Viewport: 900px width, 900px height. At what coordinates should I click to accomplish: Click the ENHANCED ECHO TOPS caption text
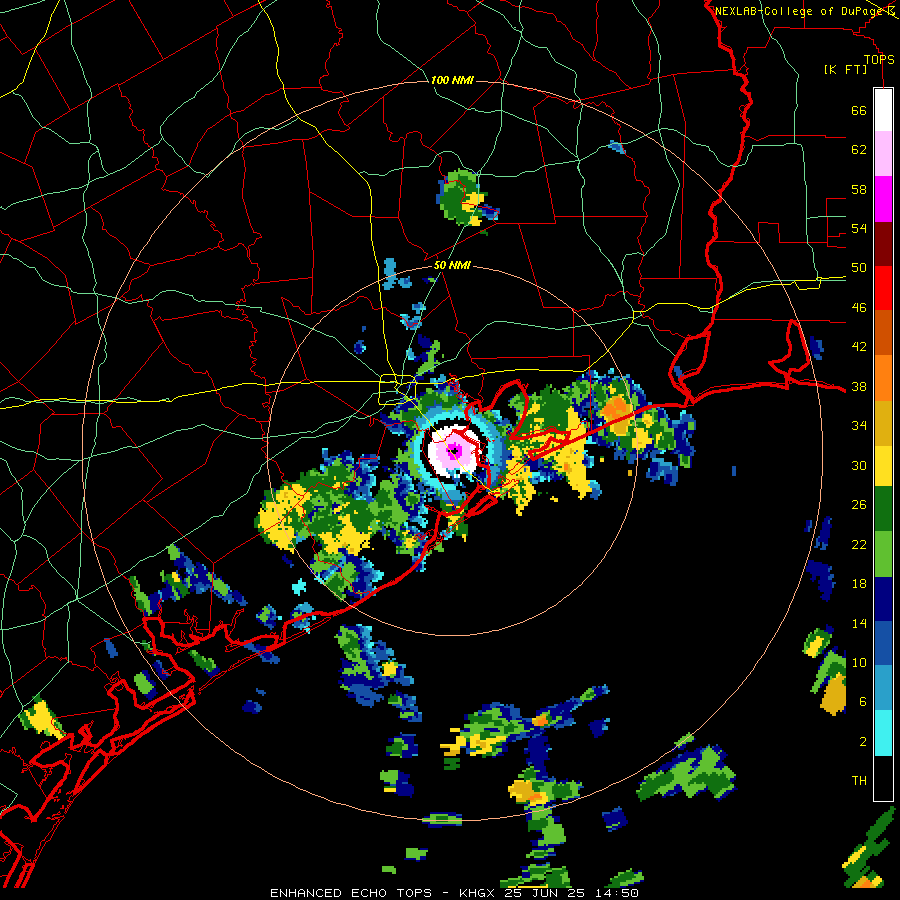[x=351, y=893]
